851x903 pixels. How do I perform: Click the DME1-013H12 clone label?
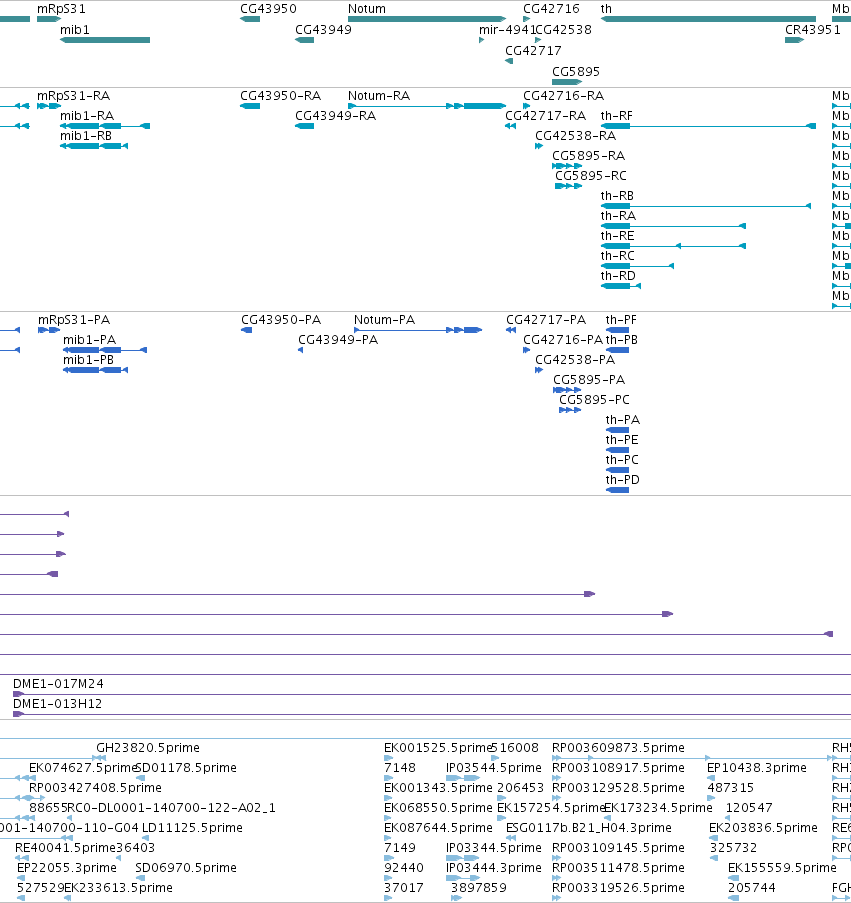tap(57, 704)
